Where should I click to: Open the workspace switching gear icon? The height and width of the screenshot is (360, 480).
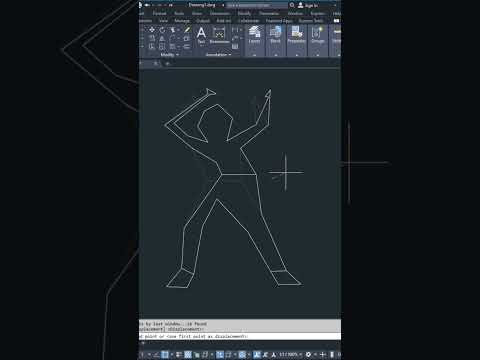tap(308, 354)
